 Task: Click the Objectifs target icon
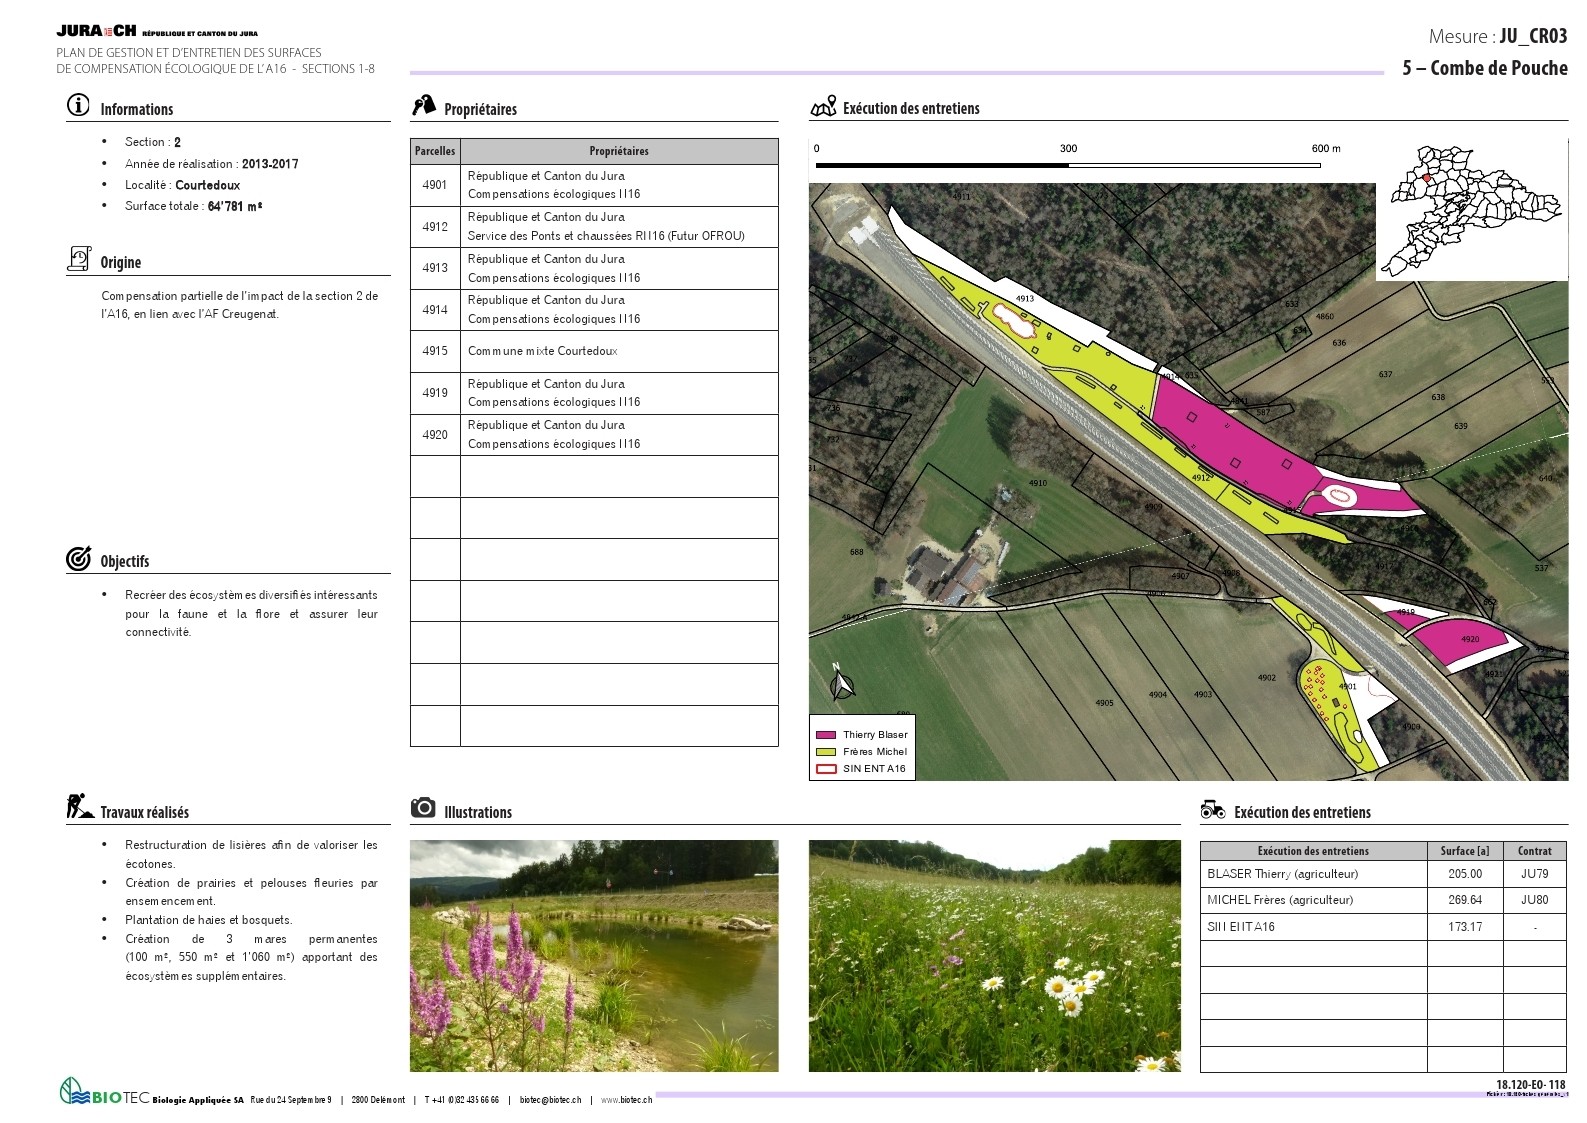pyautogui.click(x=78, y=559)
